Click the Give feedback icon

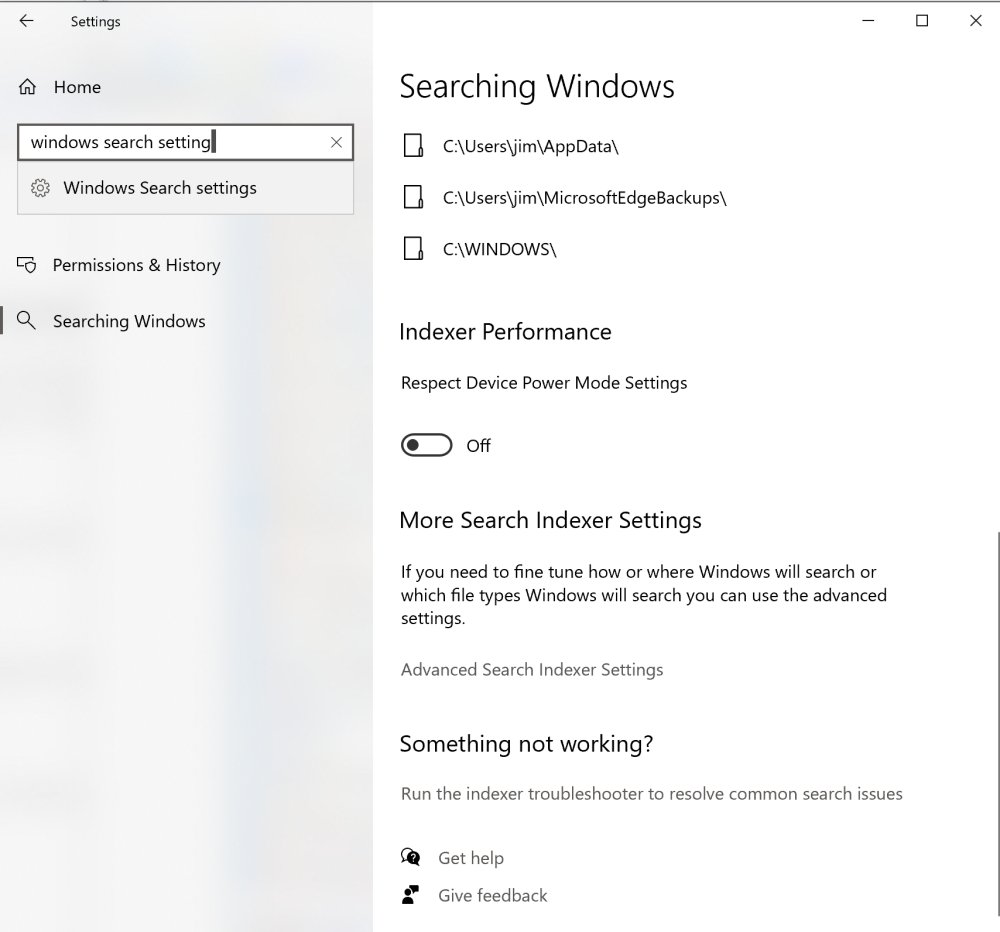click(411, 895)
